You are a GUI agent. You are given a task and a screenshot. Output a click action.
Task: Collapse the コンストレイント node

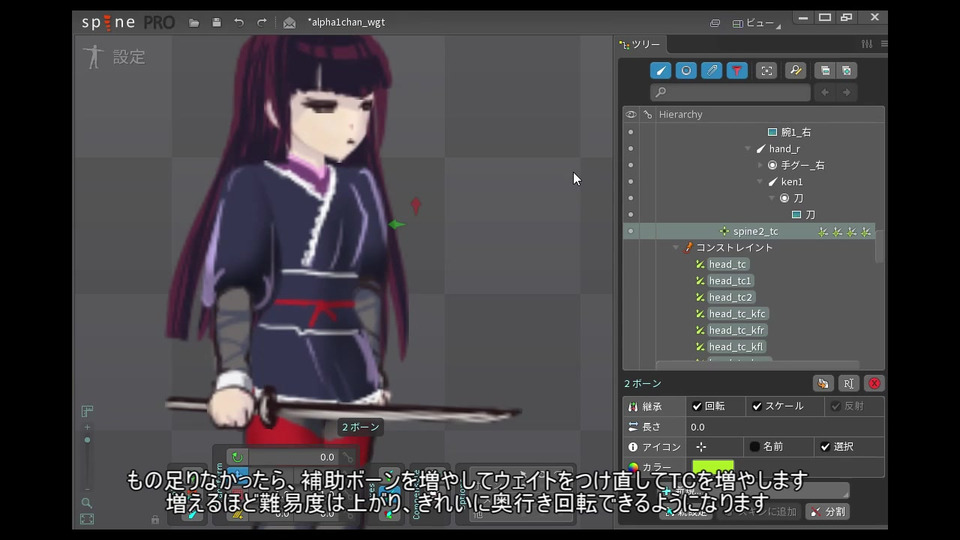[675, 248]
